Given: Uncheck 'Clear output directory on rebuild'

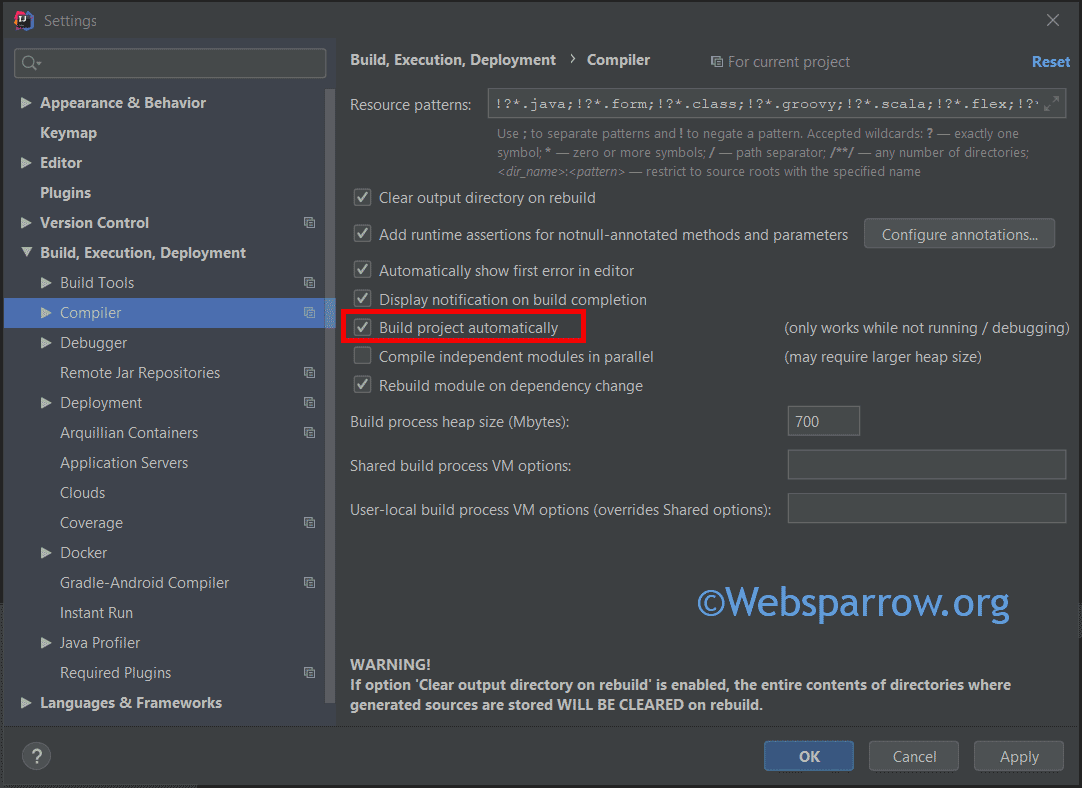Looking at the screenshot, I should coord(362,197).
